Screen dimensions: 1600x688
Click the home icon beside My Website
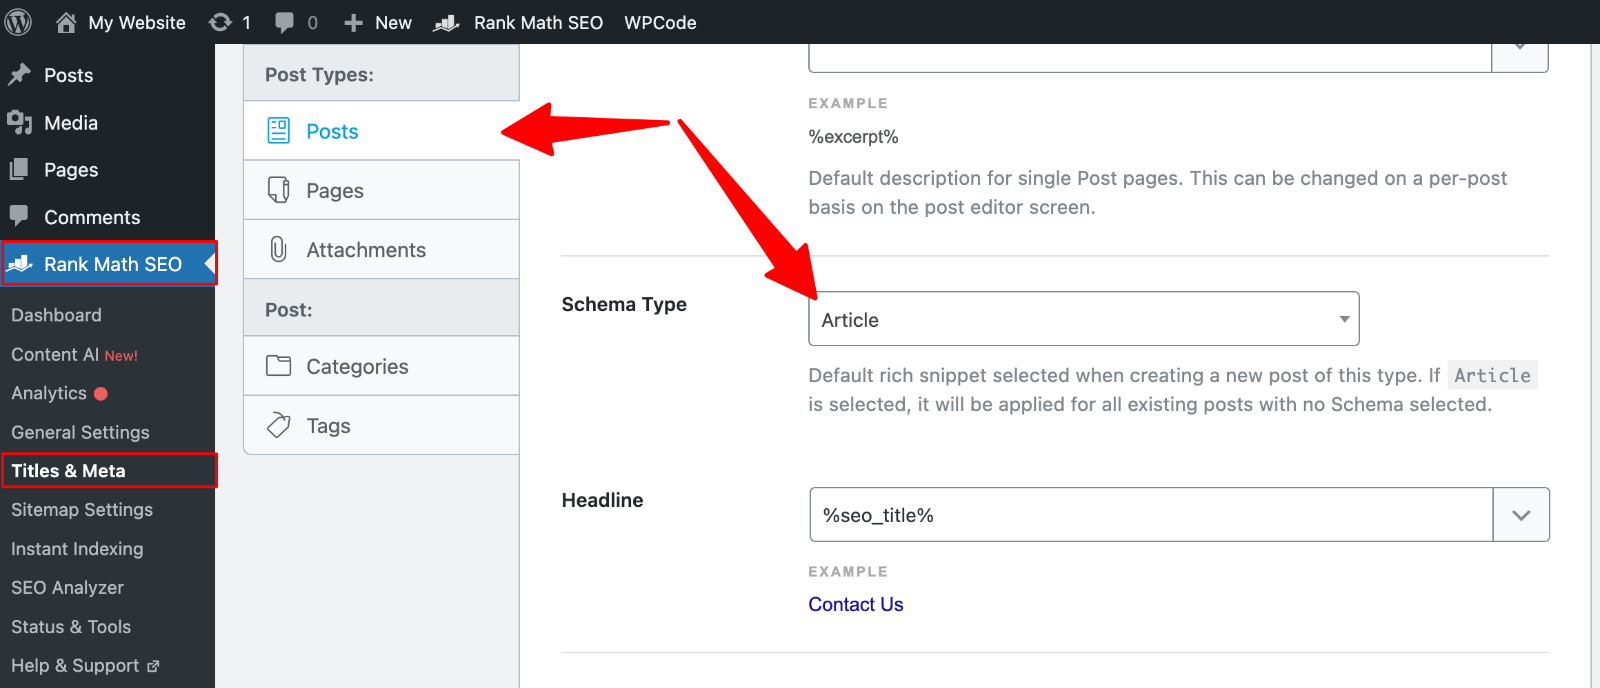[66, 22]
